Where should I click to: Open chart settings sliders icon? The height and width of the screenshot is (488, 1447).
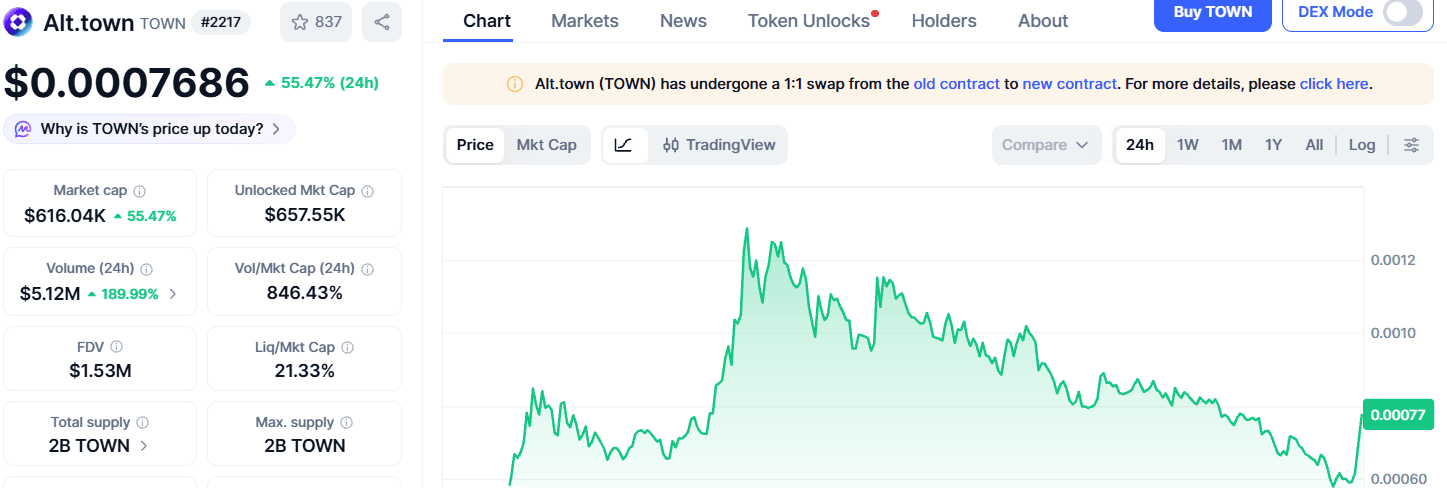[x=1411, y=145]
